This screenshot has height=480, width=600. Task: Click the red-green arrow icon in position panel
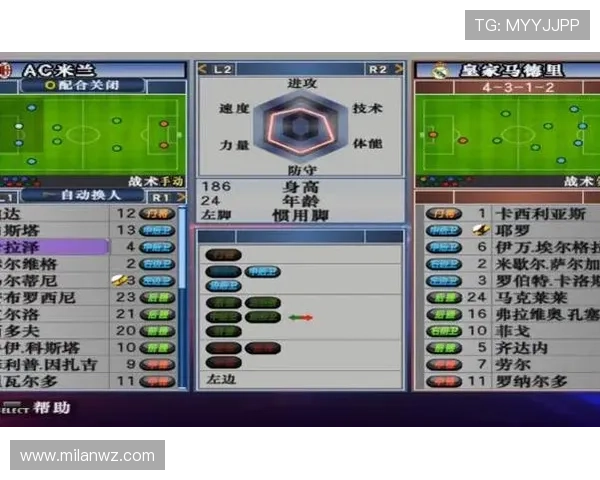tap(301, 317)
